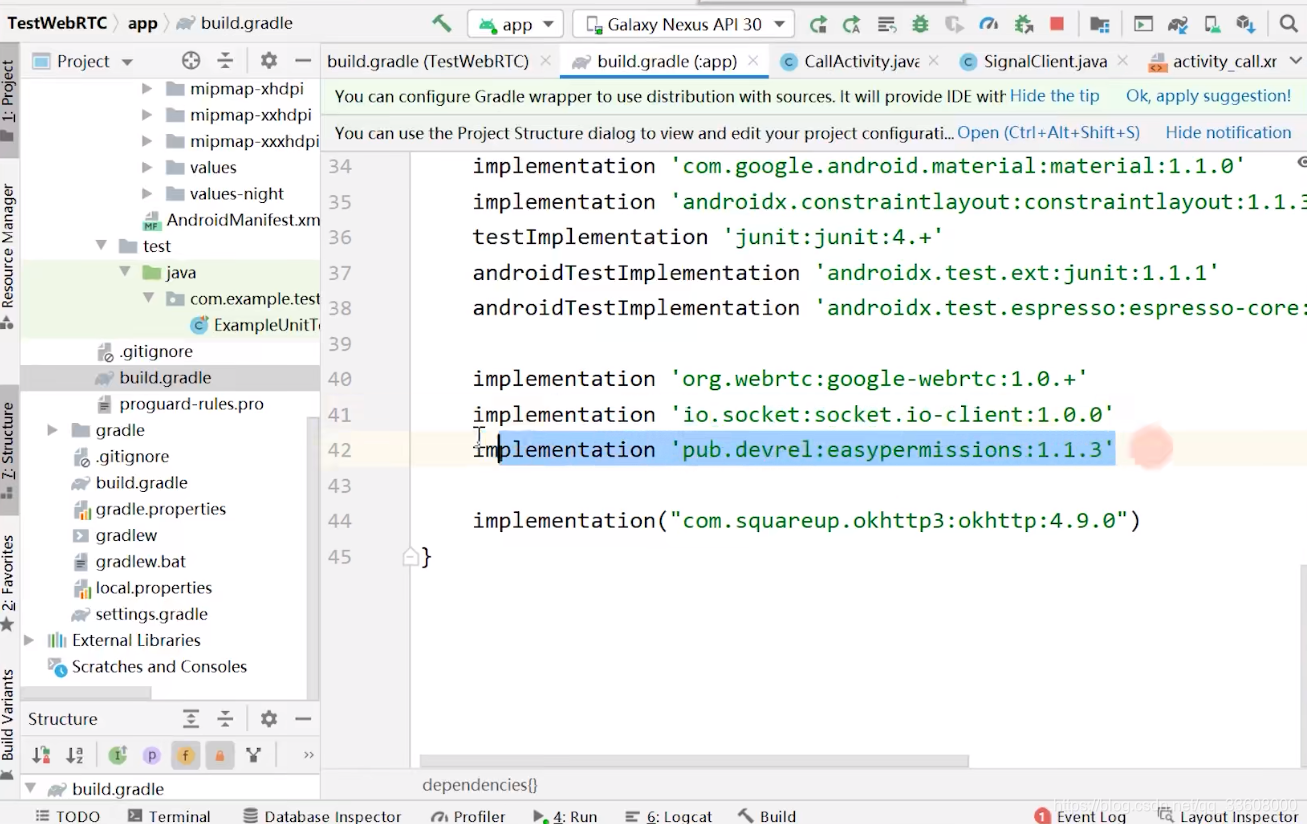The width and height of the screenshot is (1307, 824).
Task: Collapse the test folder
Action: point(101,246)
